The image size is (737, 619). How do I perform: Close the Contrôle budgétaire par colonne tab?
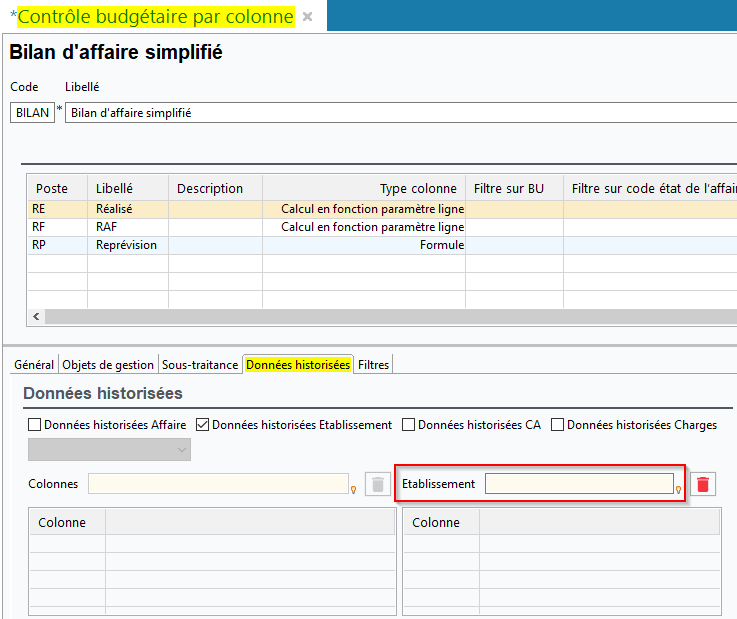[x=307, y=17]
